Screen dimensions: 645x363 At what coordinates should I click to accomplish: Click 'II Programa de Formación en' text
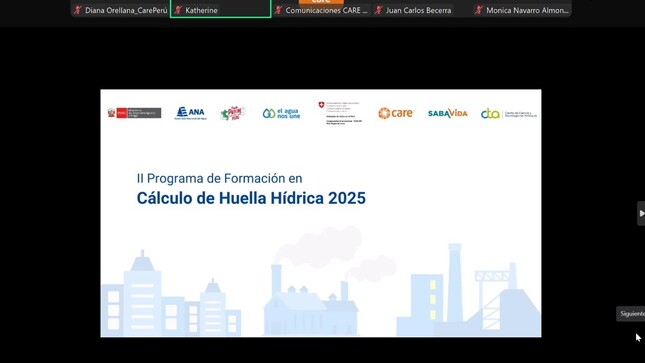219,178
